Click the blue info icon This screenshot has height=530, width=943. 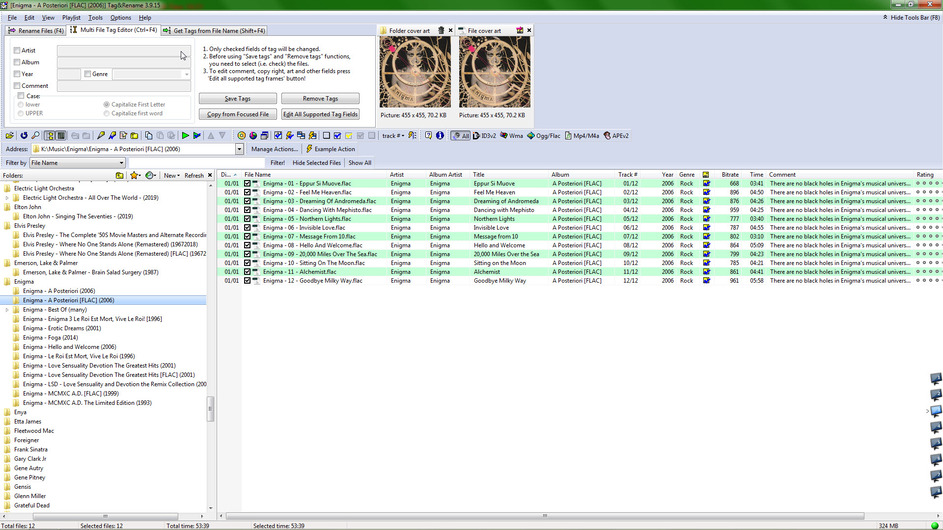pyautogui.click(x=440, y=136)
